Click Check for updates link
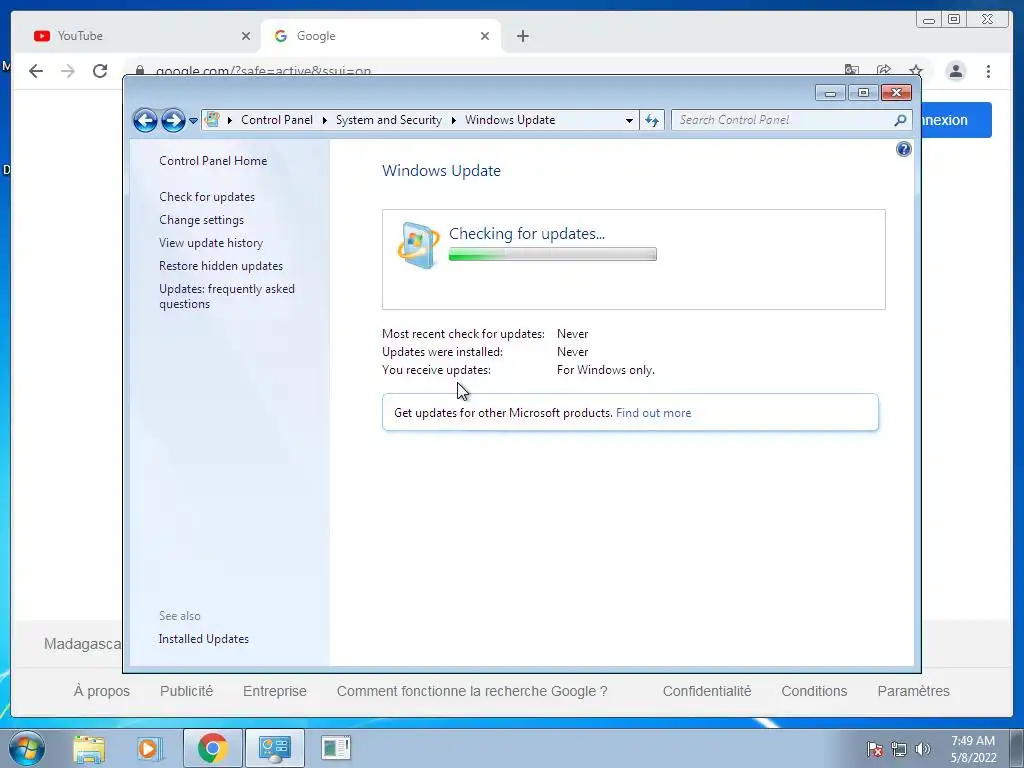Image resolution: width=1024 pixels, height=768 pixels. (207, 197)
